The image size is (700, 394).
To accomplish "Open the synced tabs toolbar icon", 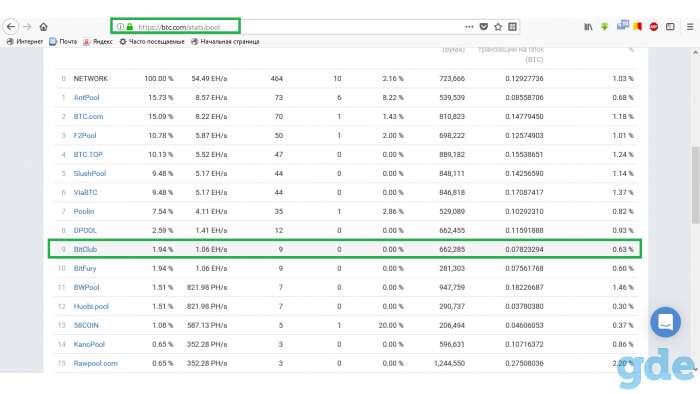I will pyautogui.click(x=622, y=25).
